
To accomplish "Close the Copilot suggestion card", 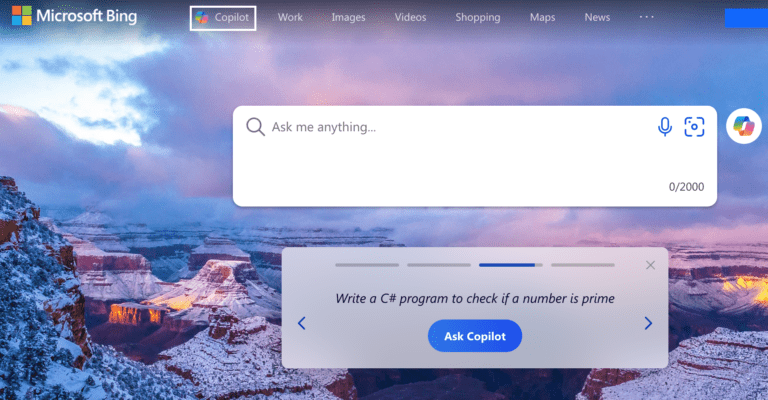I will point(650,265).
